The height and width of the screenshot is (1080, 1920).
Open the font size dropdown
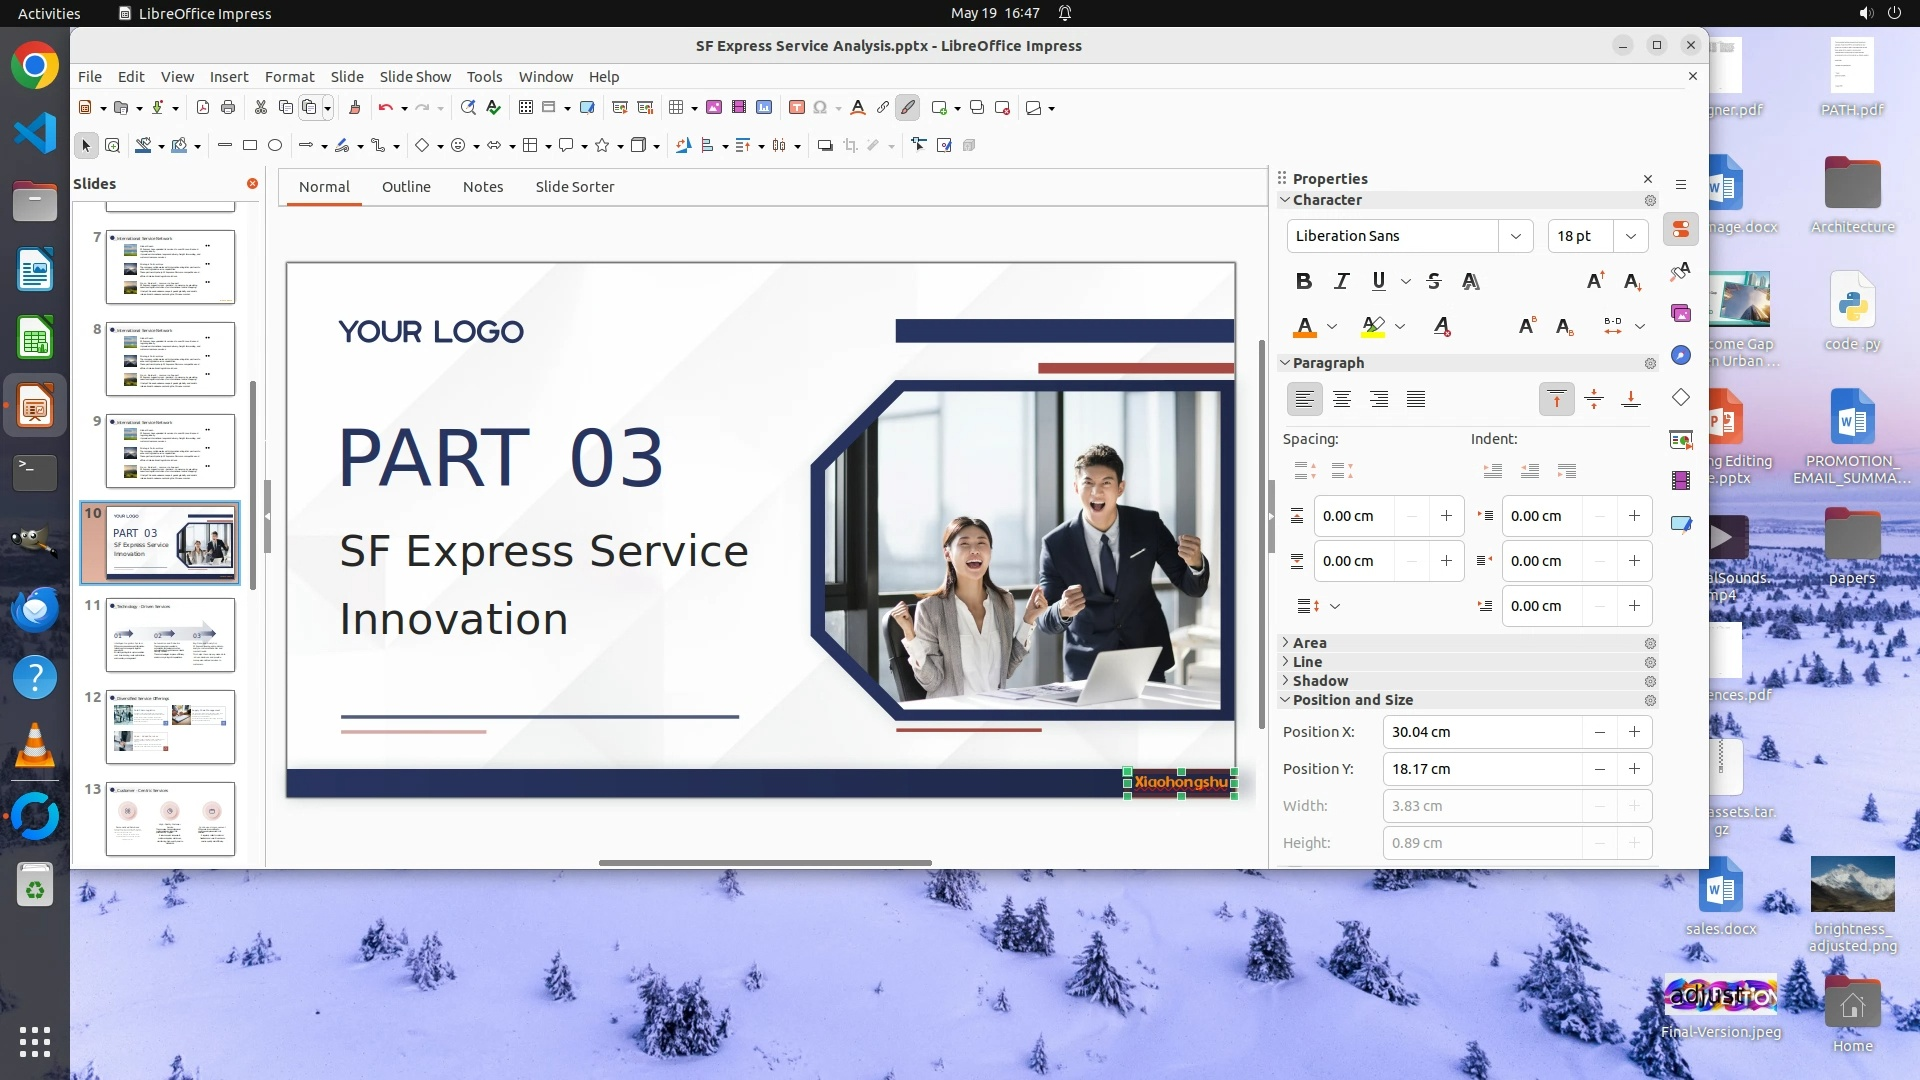click(1631, 236)
